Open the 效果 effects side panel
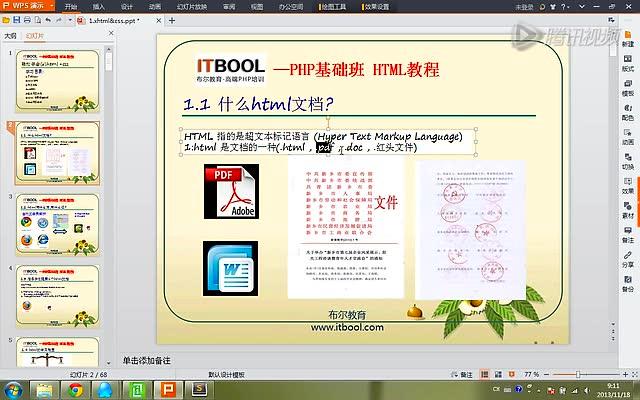Screen dimensions: 640x400 pos(628,187)
